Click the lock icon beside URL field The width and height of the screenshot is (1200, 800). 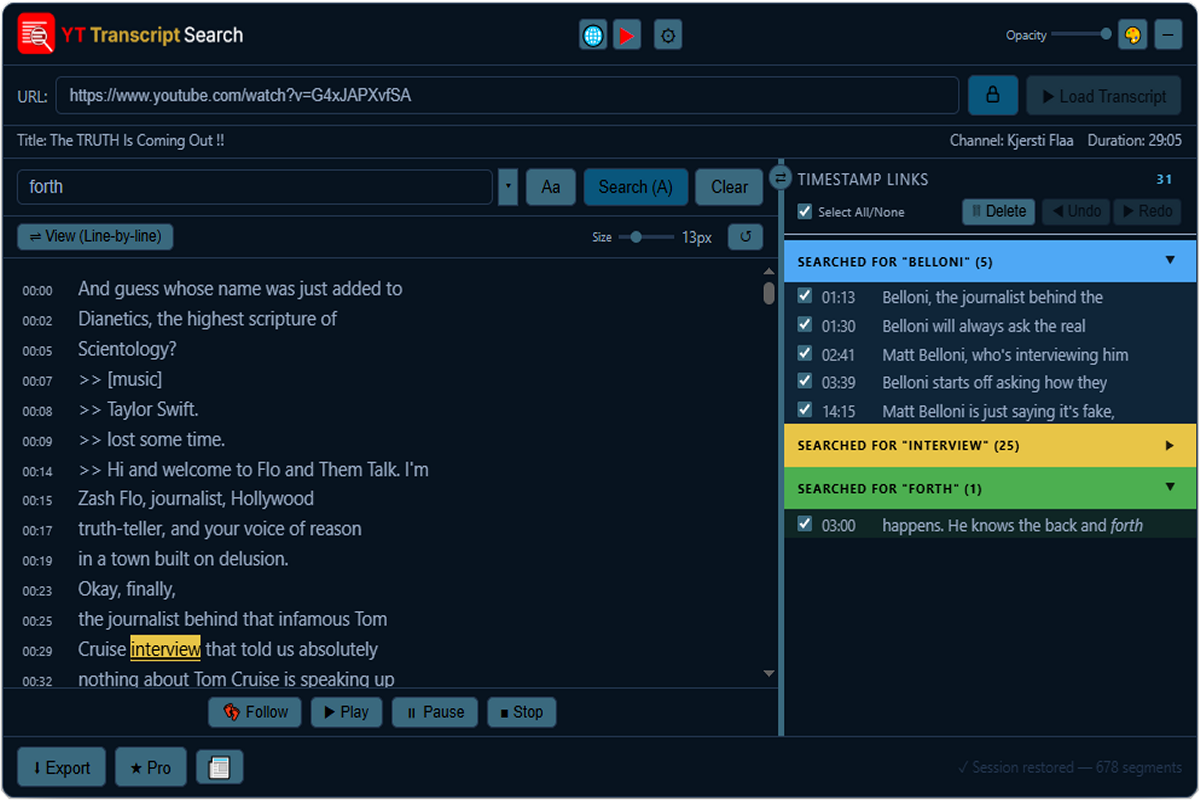(x=993, y=96)
